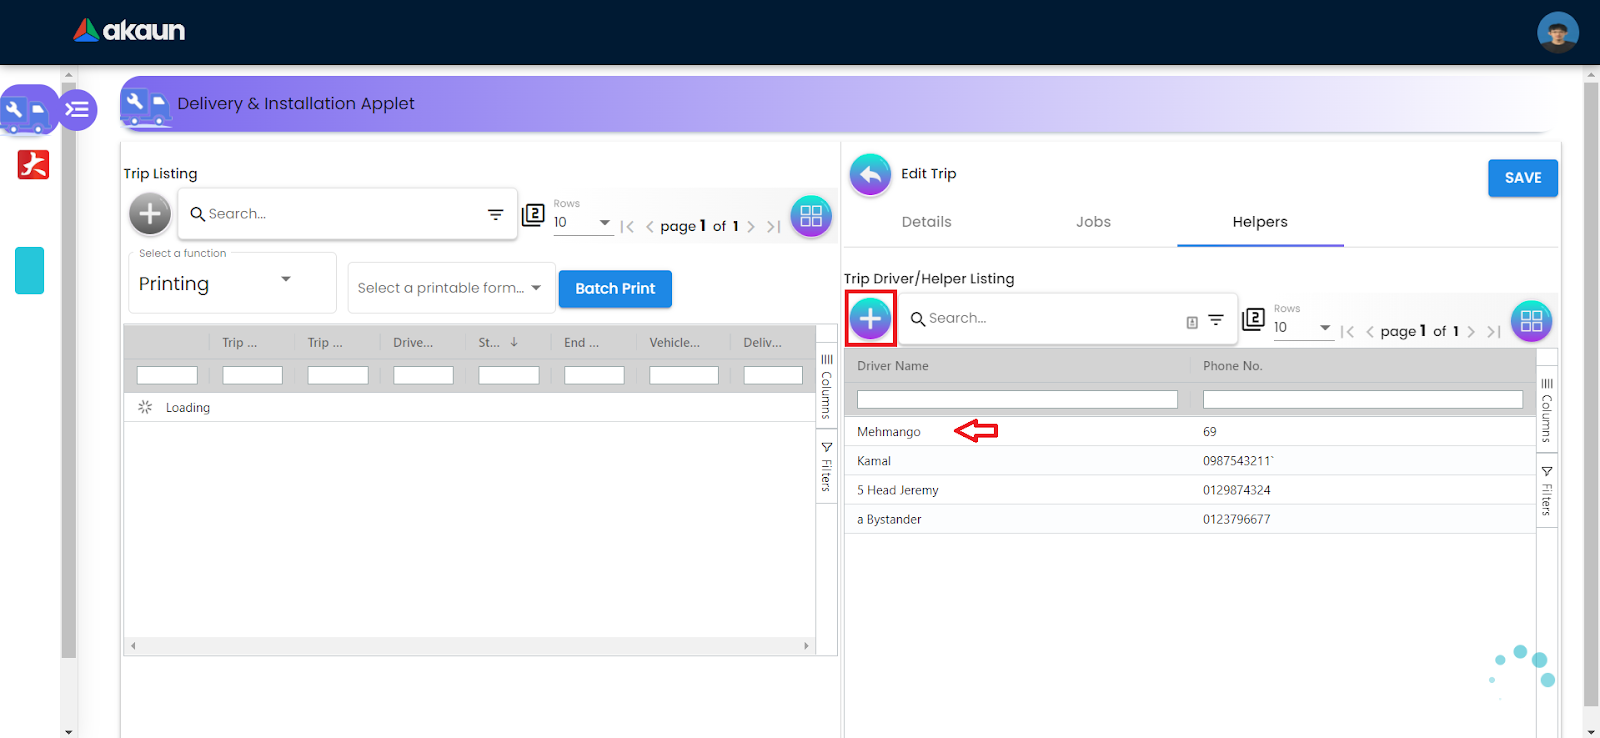The width and height of the screenshot is (1600, 738).
Task: Go to first page of helper listing
Action: click(1348, 332)
